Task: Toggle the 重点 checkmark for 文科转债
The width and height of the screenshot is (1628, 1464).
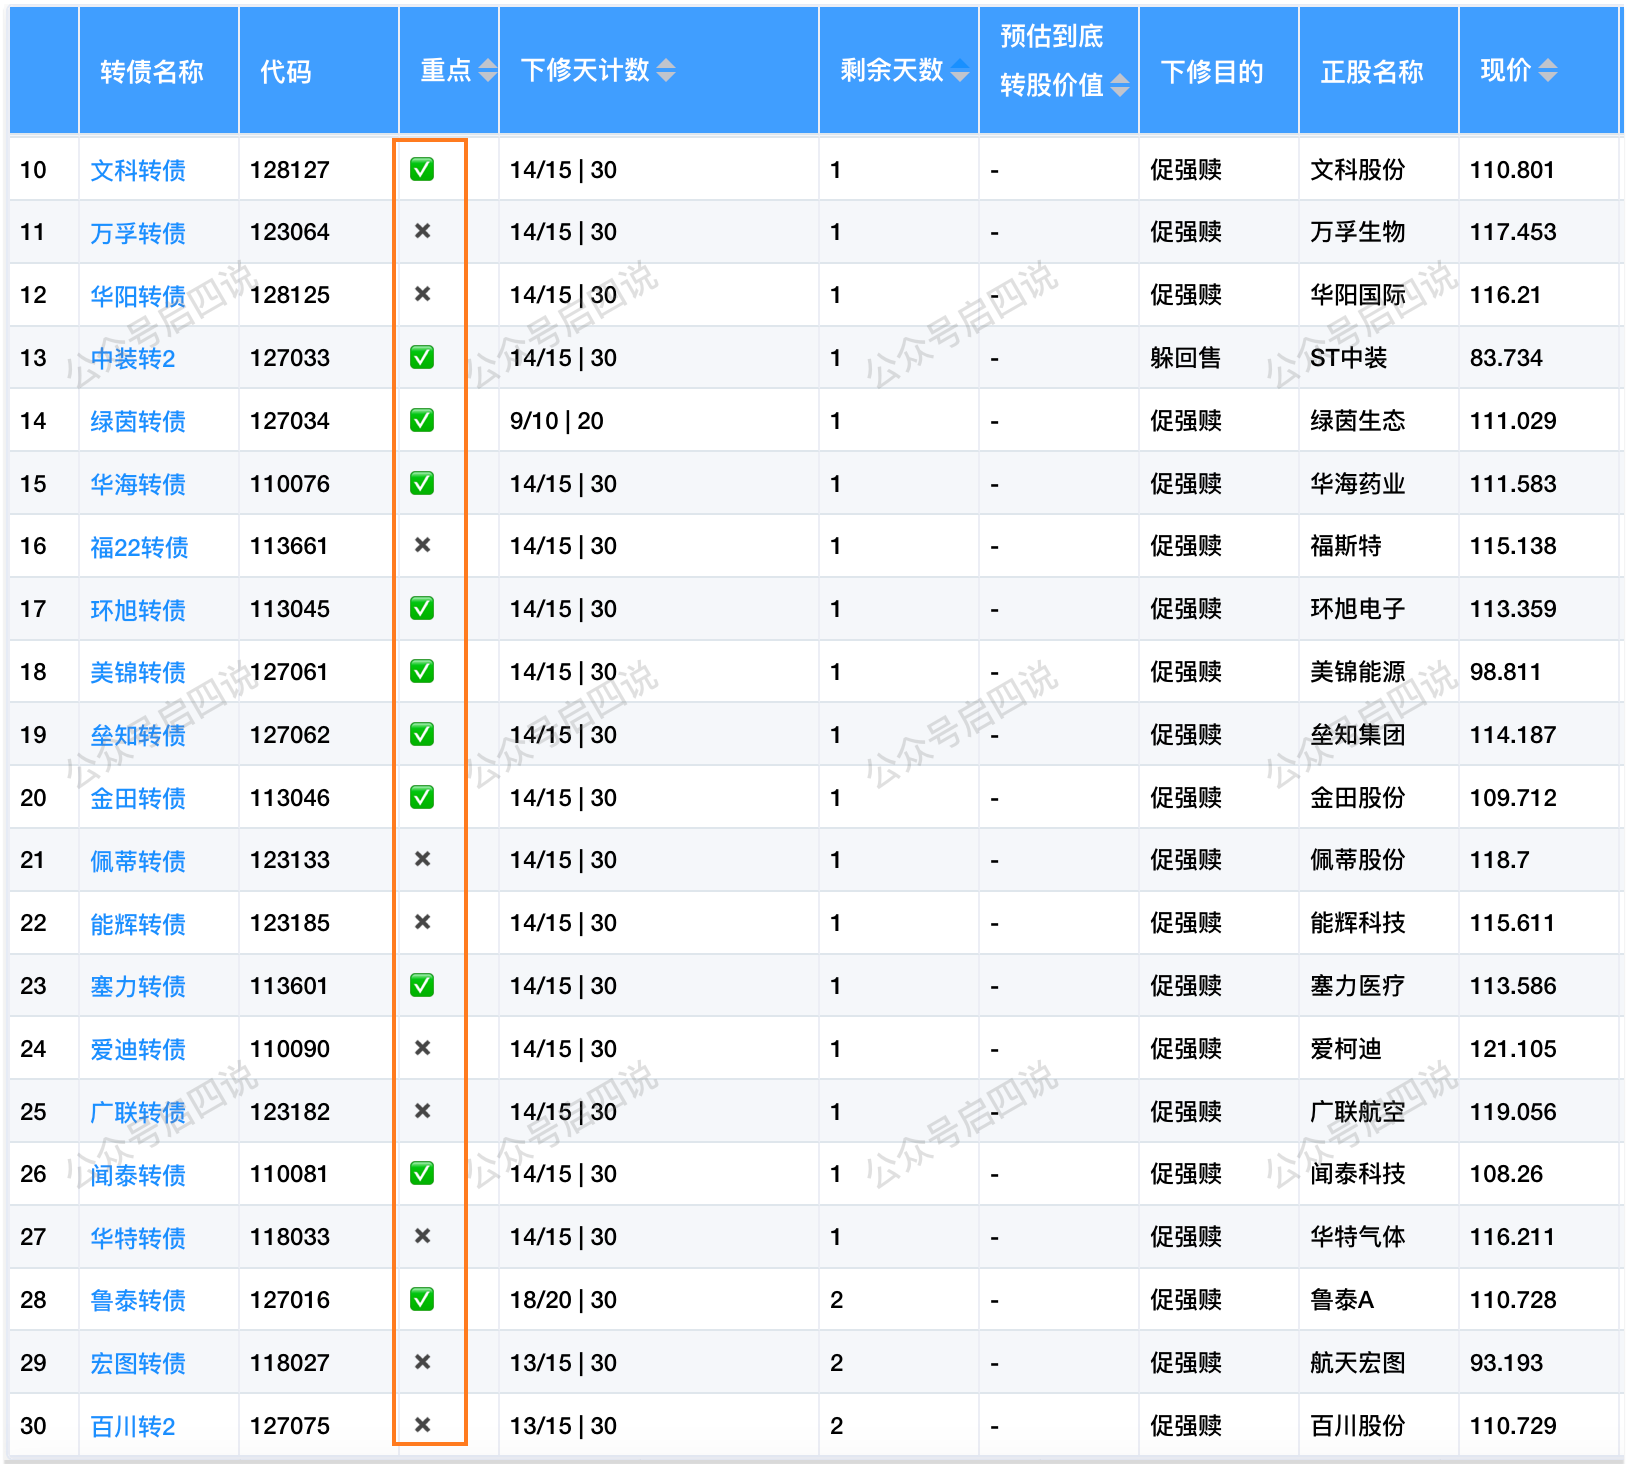Action: [421, 170]
